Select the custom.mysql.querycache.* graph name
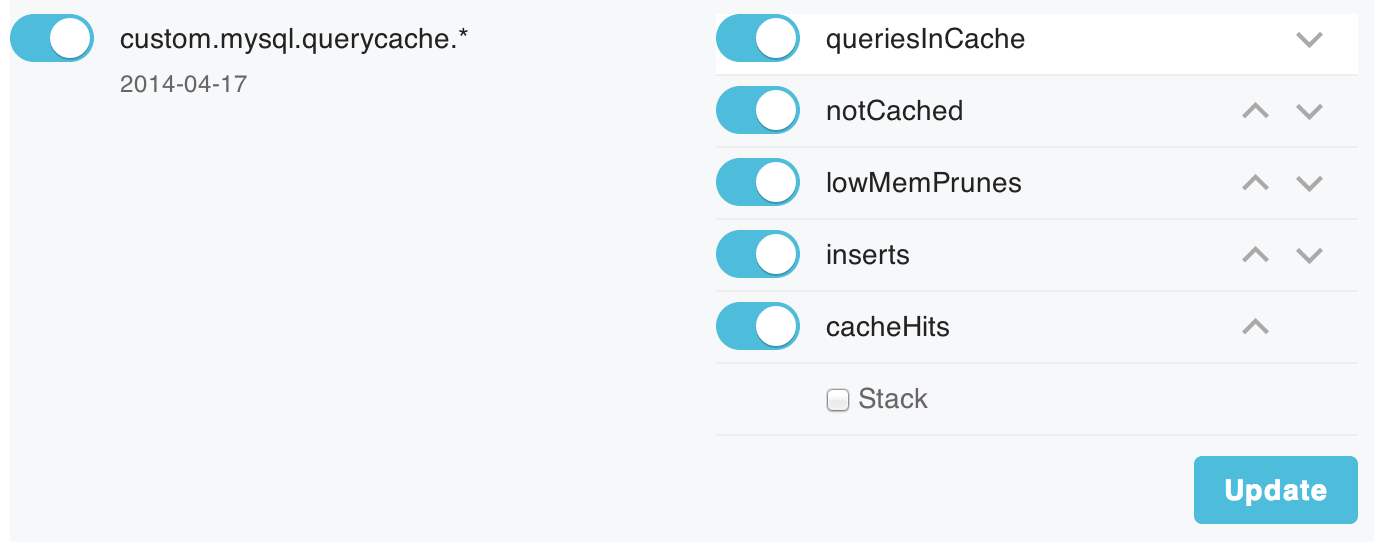The width and height of the screenshot is (1380, 542). click(295, 40)
